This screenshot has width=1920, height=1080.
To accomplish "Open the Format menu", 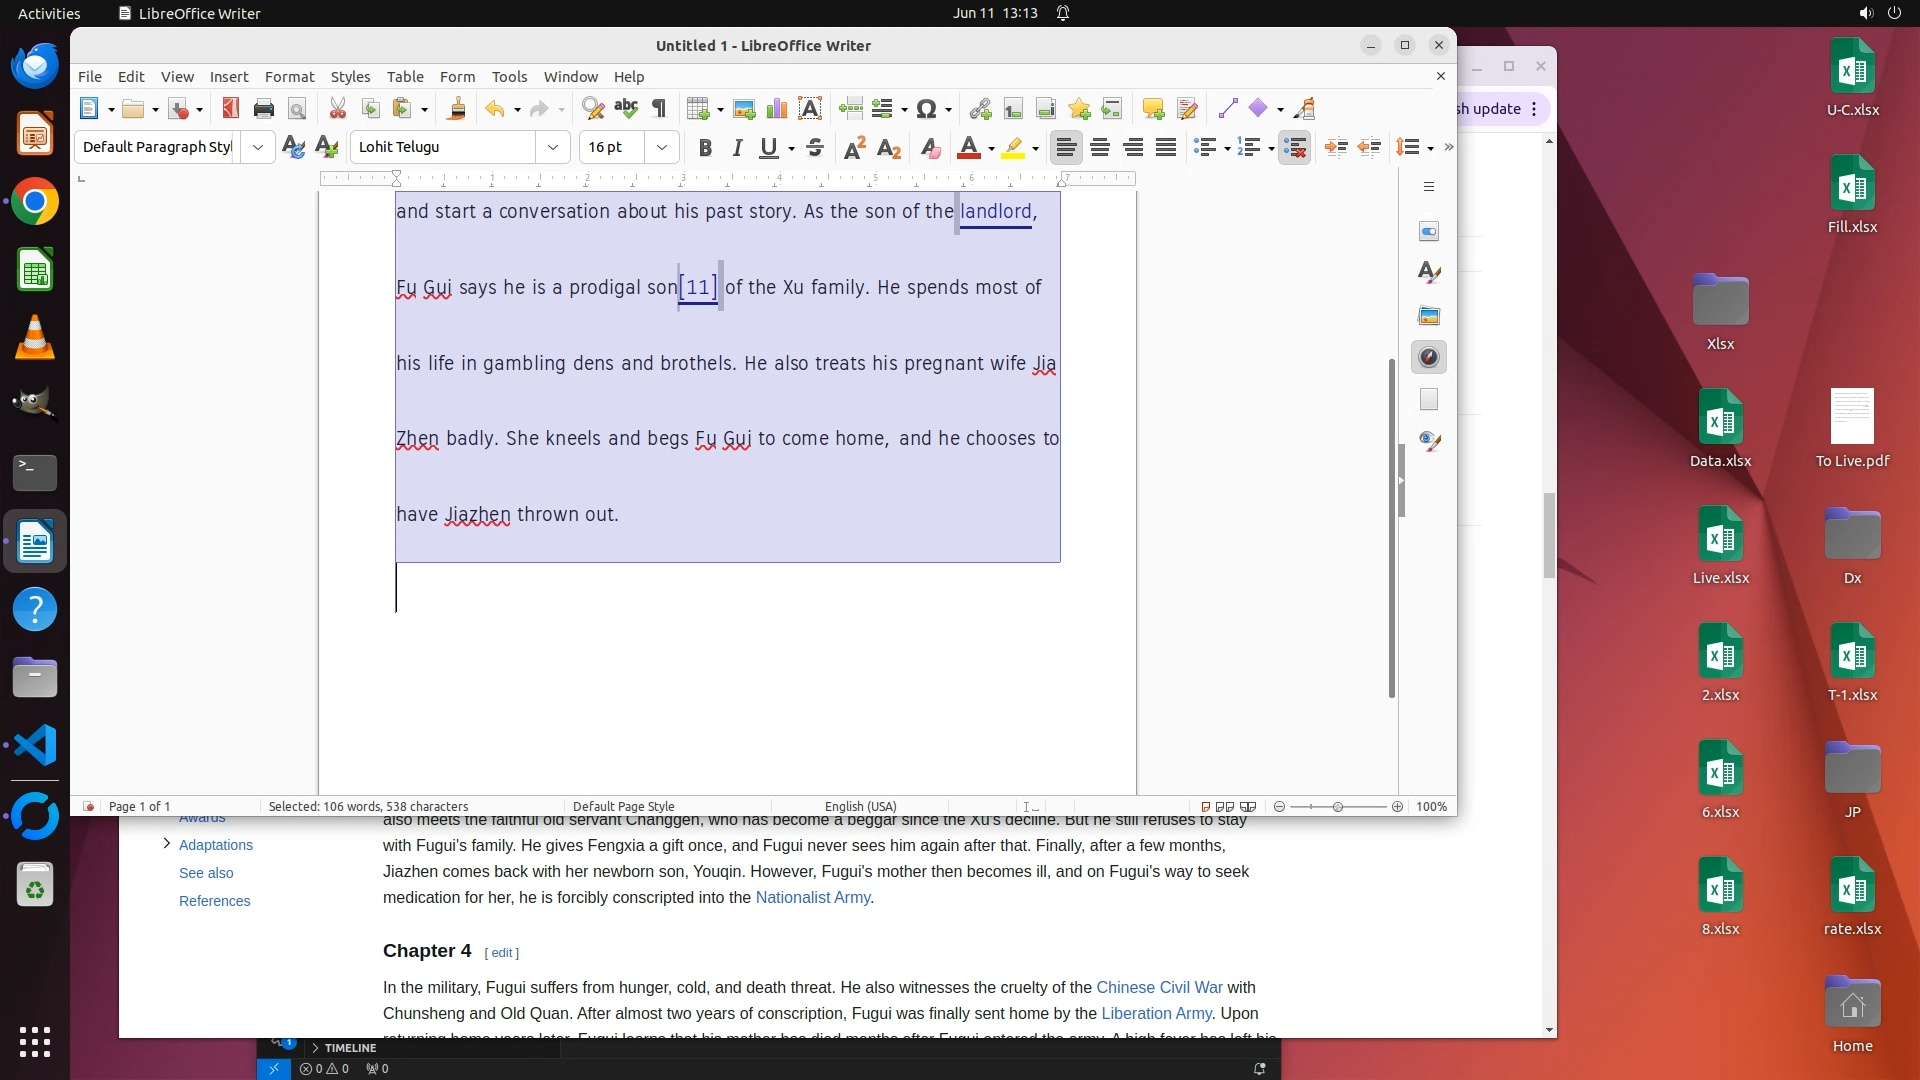I will pos(289,77).
